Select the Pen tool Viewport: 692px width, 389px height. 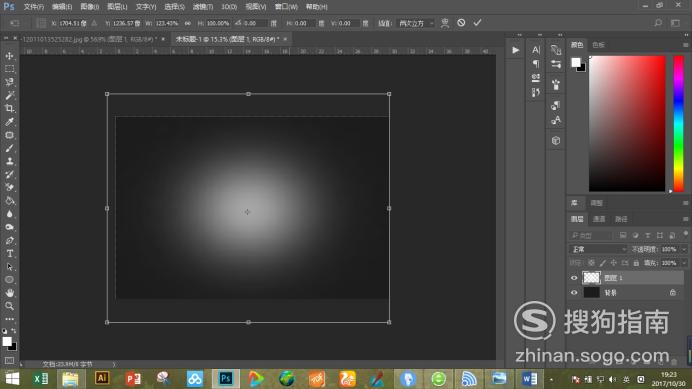[9, 241]
